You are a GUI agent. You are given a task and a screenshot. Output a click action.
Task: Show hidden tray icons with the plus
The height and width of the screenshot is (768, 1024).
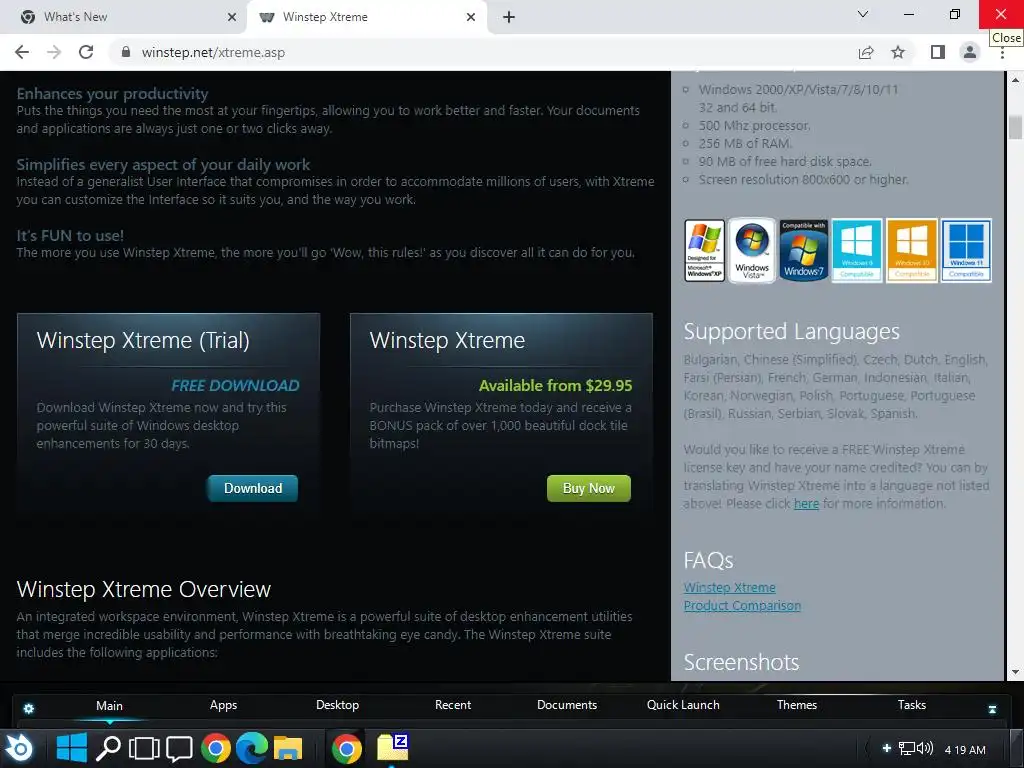tap(886, 748)
